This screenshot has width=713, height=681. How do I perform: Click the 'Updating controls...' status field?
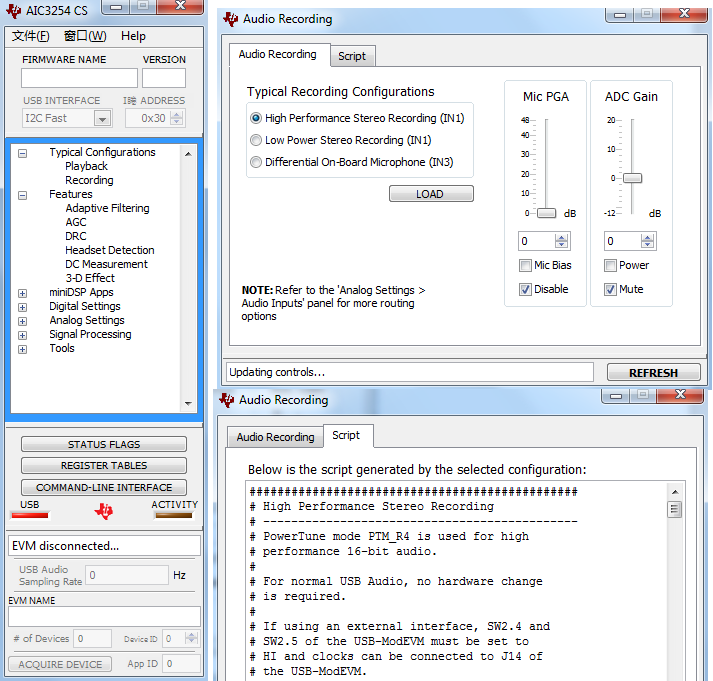[x=410, y=372]
